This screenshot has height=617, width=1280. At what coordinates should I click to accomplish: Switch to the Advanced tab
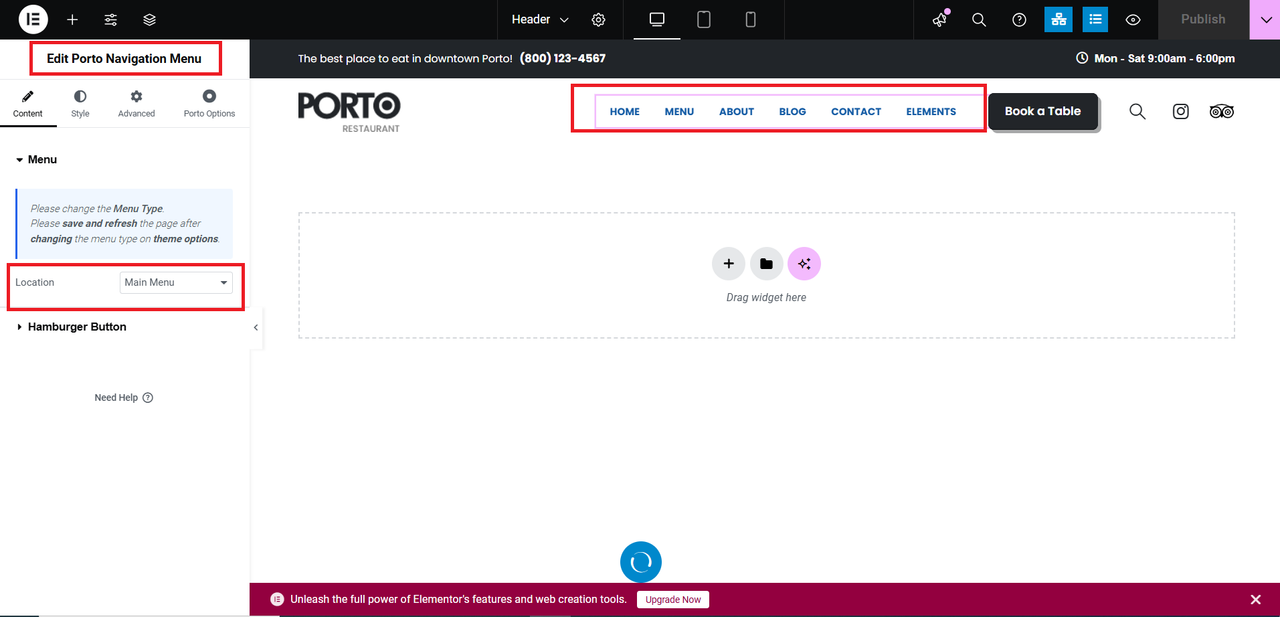click(x=136, y=103)
